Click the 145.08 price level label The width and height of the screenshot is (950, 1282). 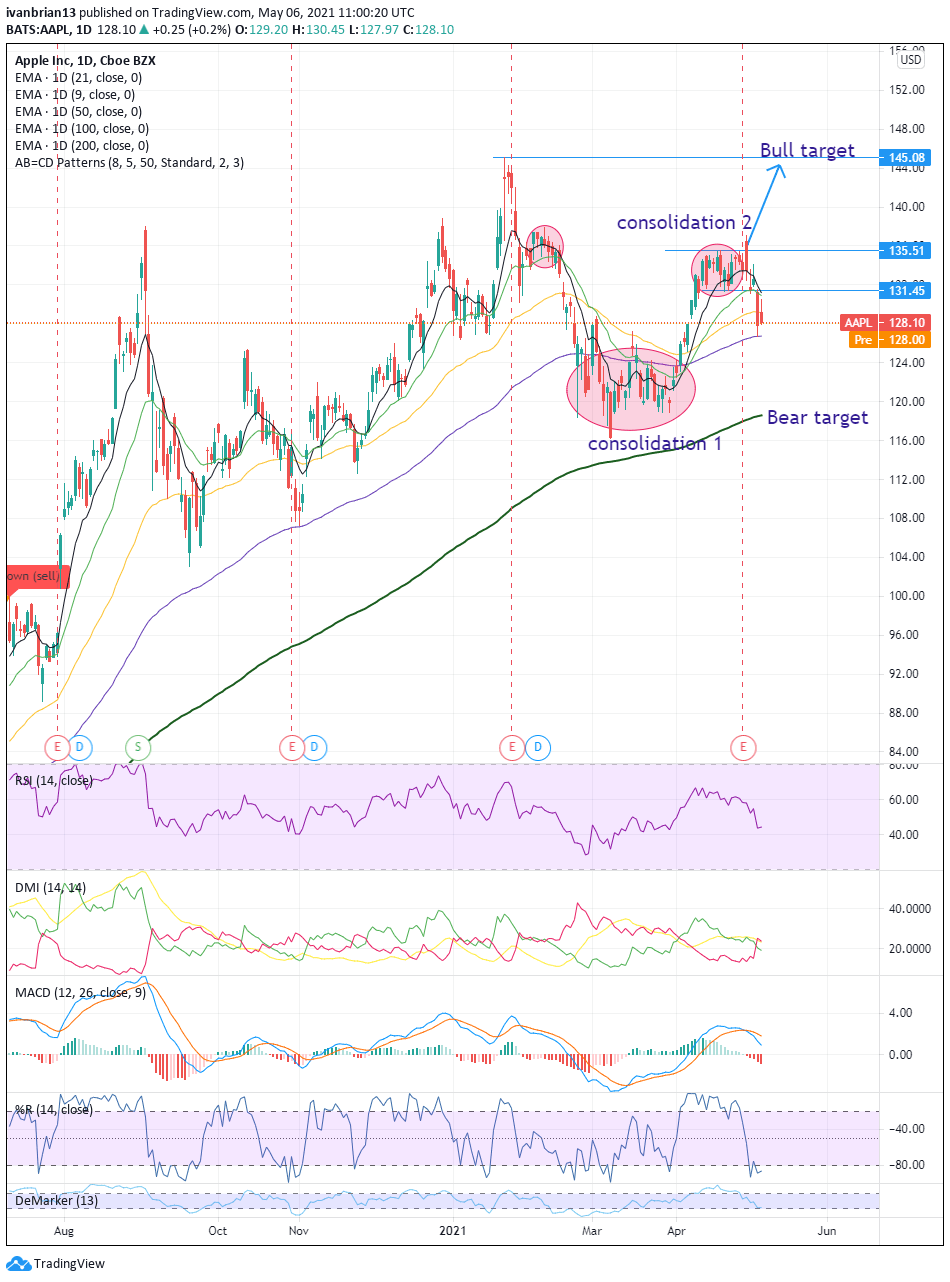907,158
